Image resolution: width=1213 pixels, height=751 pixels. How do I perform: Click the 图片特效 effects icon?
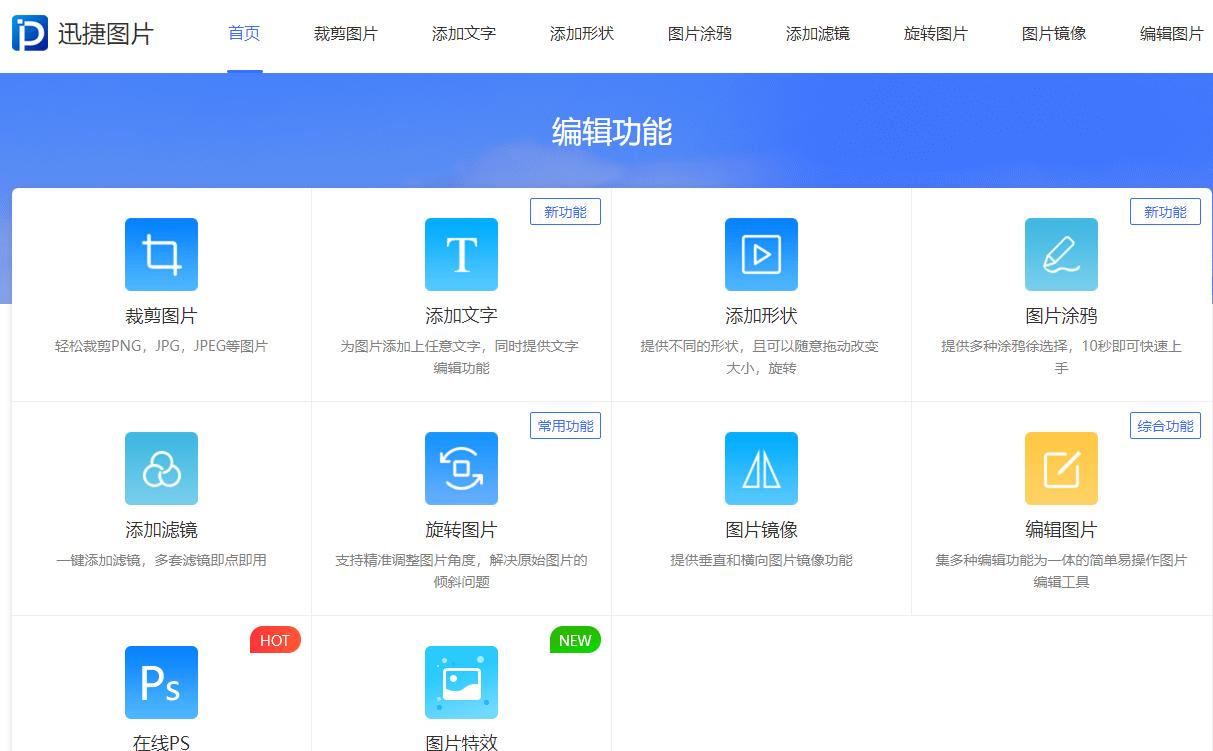(x=461, y=682)
